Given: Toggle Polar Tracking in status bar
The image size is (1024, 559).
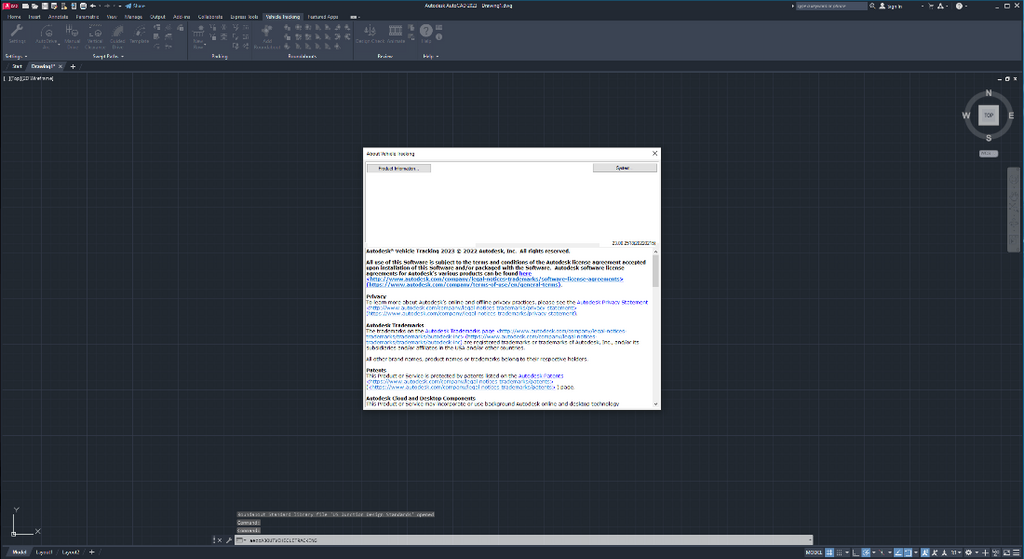Looking at the screenshot, I should [866, 552].
